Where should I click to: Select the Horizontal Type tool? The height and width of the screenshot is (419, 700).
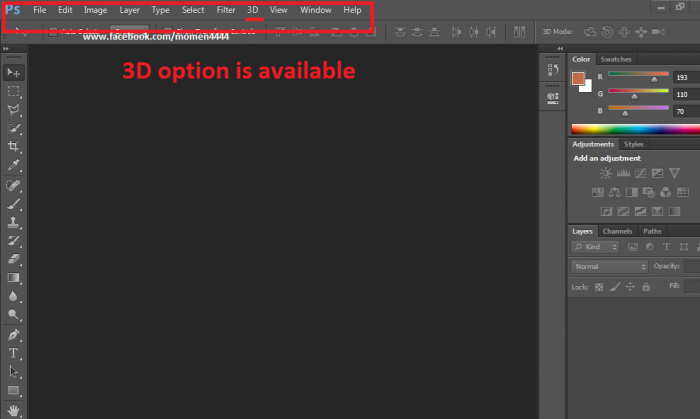13,353
